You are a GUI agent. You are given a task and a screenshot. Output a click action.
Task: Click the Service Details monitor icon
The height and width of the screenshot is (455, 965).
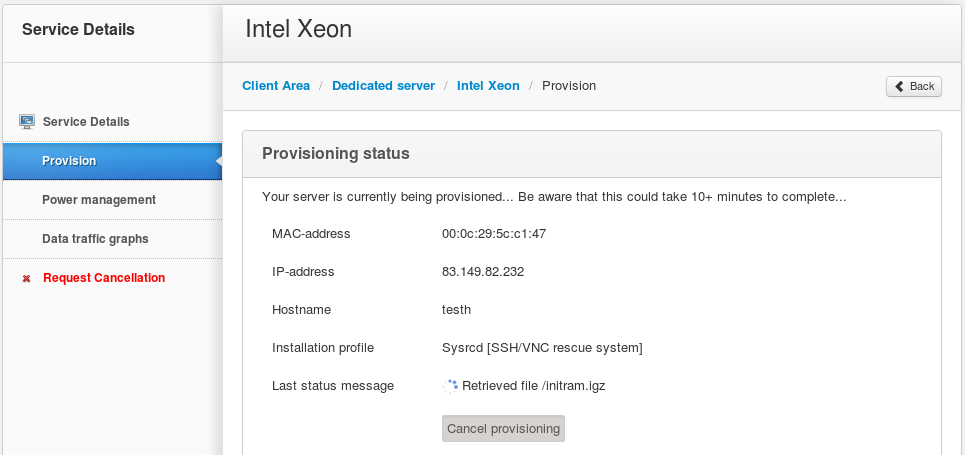pyautogui.click(x=26, y=121)
